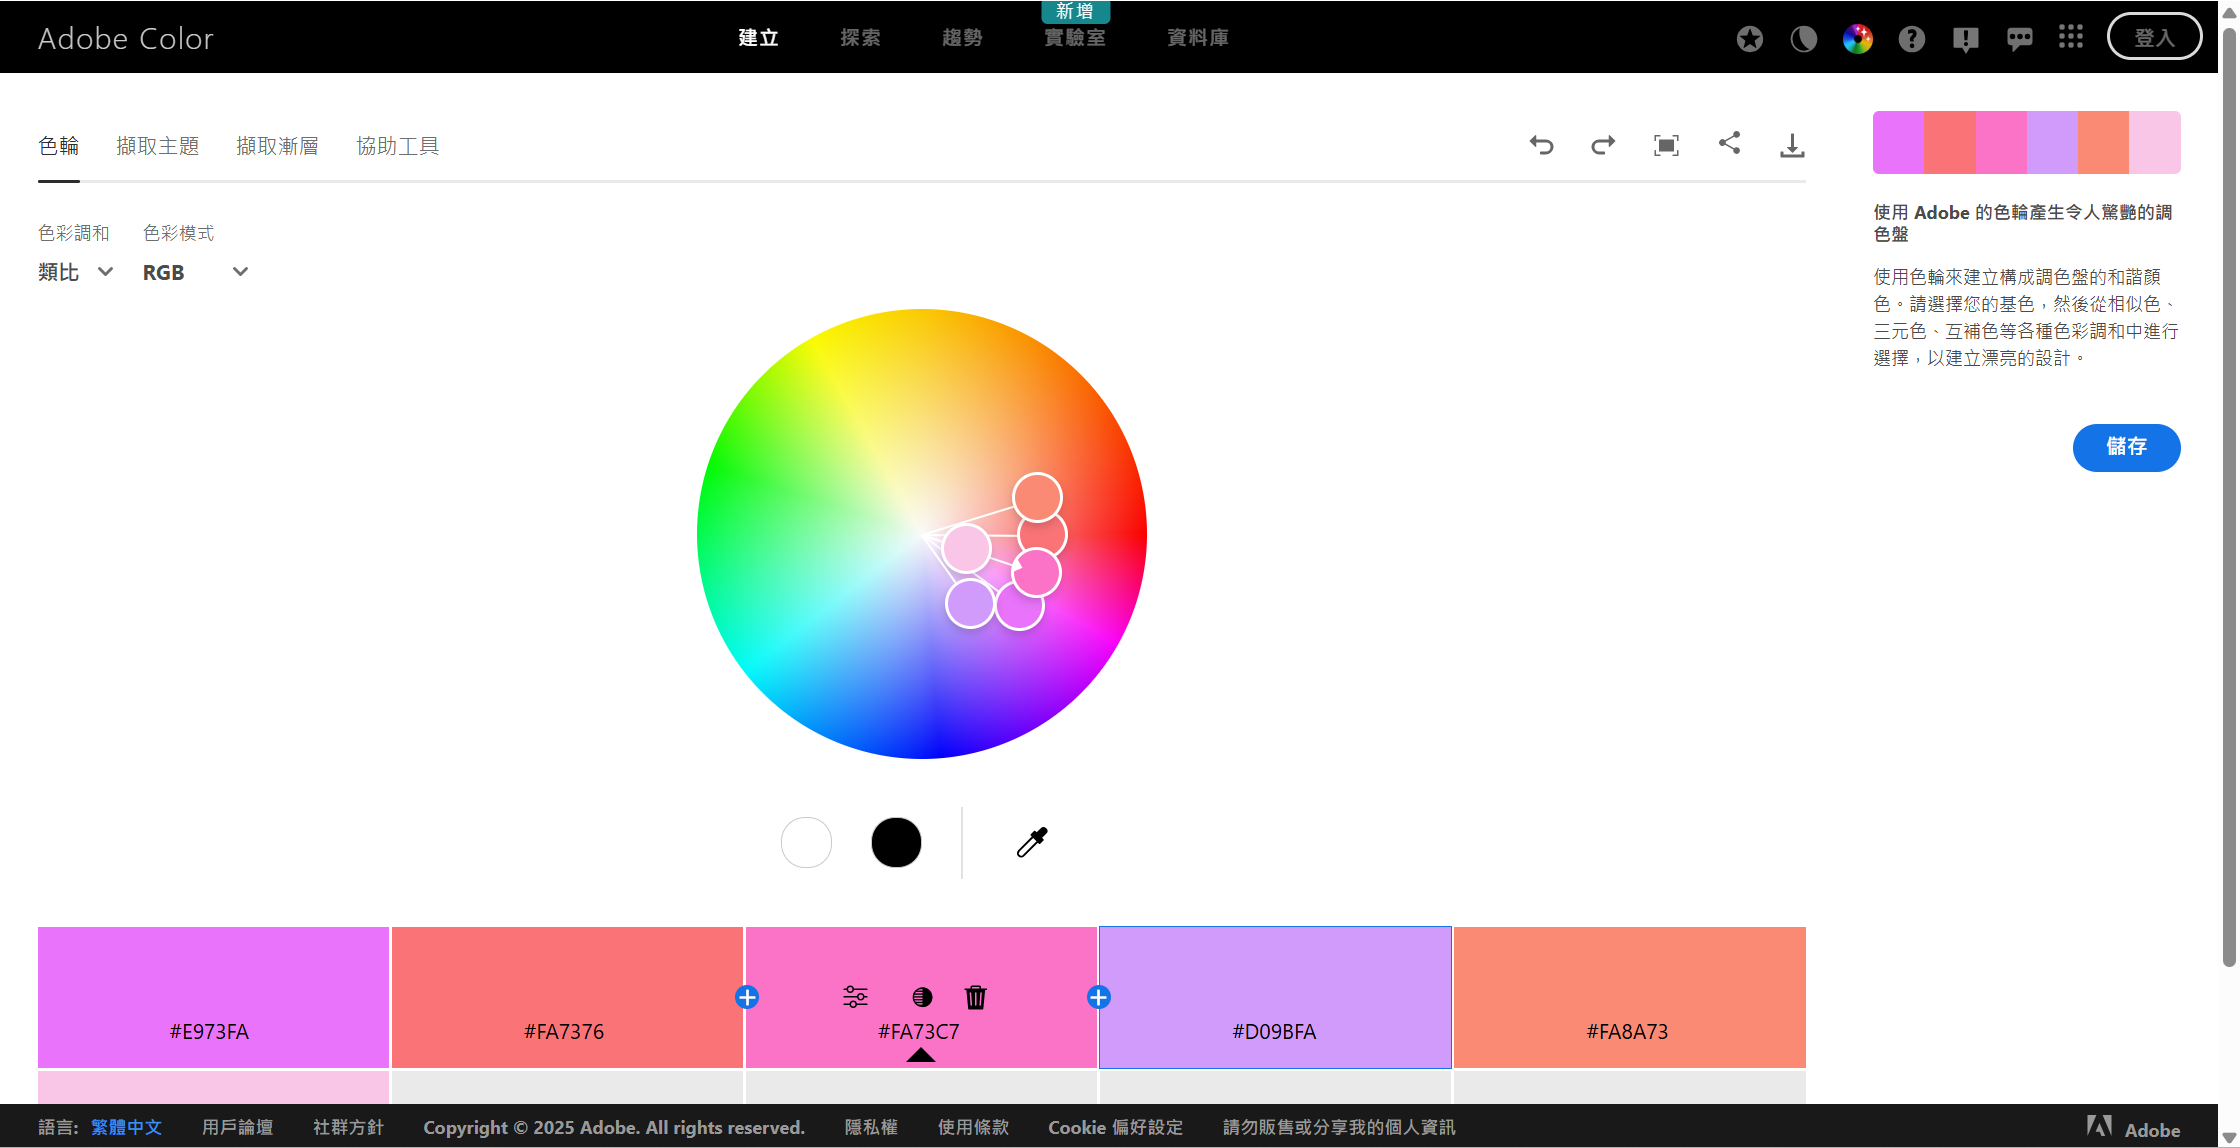The height and width of the screenshot is (1148, 2240).
Task: Select the black background circle
Action: tap(896, 842)
